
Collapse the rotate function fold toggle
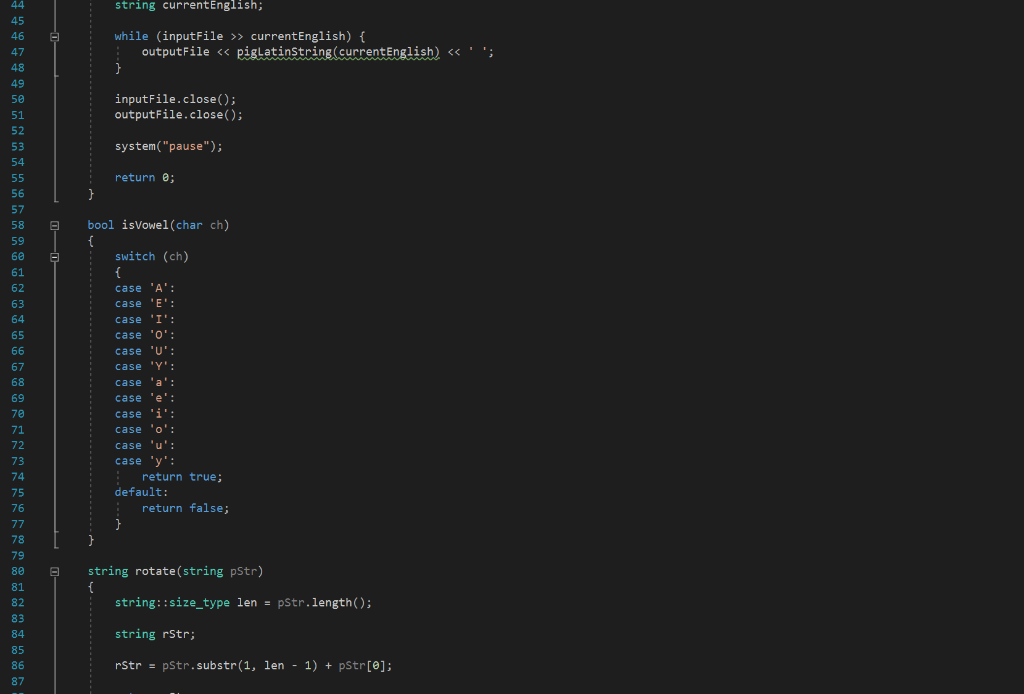(x=55, y=572)
